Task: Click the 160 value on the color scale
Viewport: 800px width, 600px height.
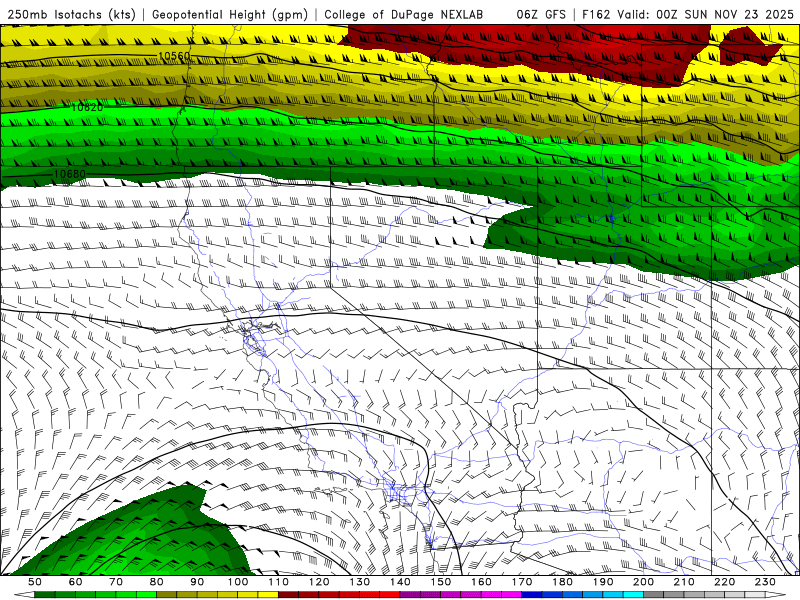Action: point(481,582)
